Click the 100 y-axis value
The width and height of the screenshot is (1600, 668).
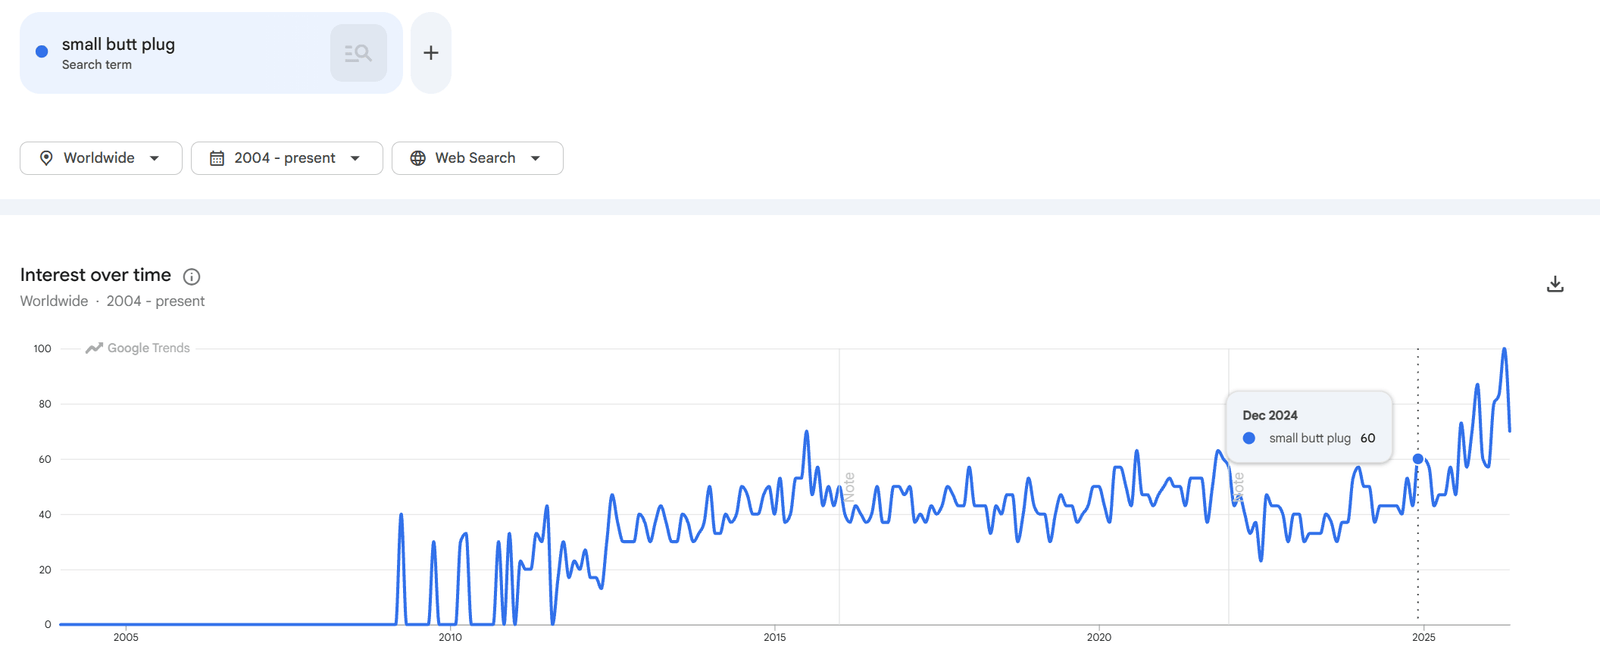coord(42,349)
